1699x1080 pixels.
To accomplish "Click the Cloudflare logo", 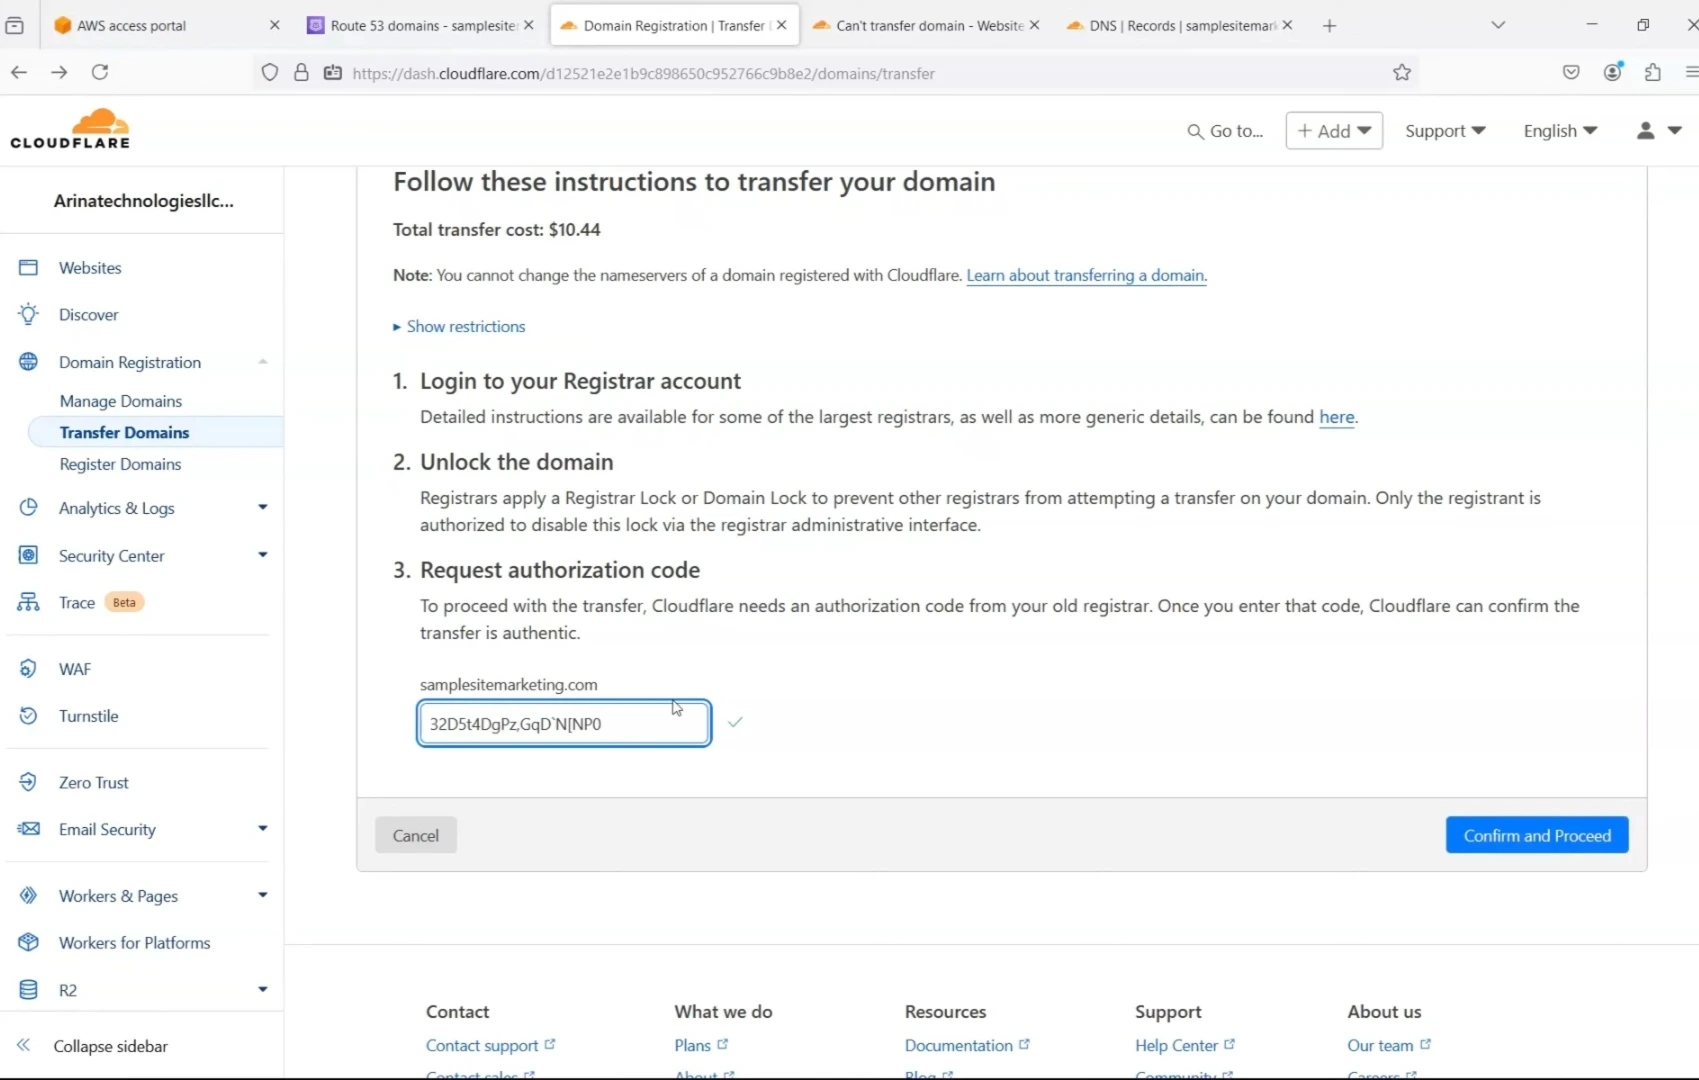I will pos(70,127).
